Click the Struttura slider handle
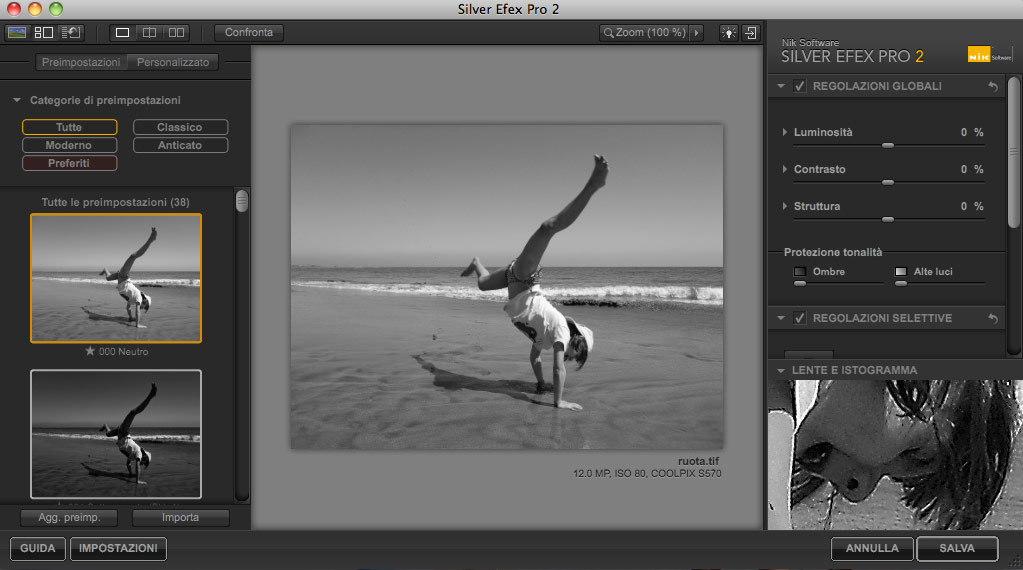The height and width of the screenshot is (570, 1023). coord(887,220)
